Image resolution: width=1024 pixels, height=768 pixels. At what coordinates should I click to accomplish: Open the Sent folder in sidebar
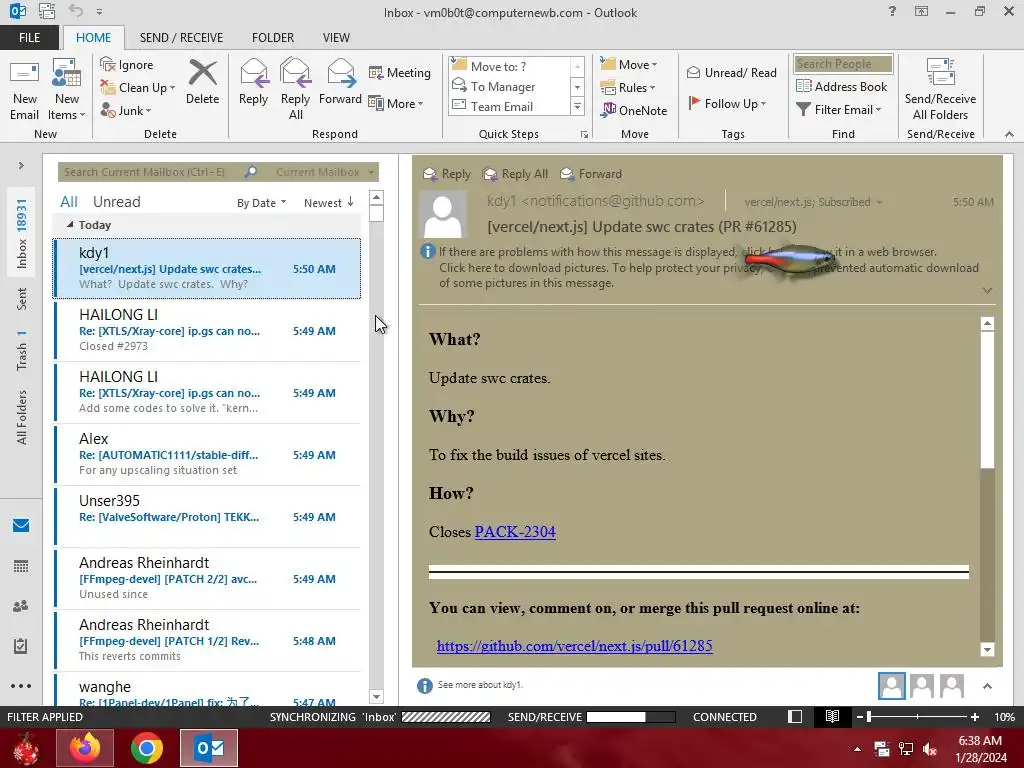22,298
